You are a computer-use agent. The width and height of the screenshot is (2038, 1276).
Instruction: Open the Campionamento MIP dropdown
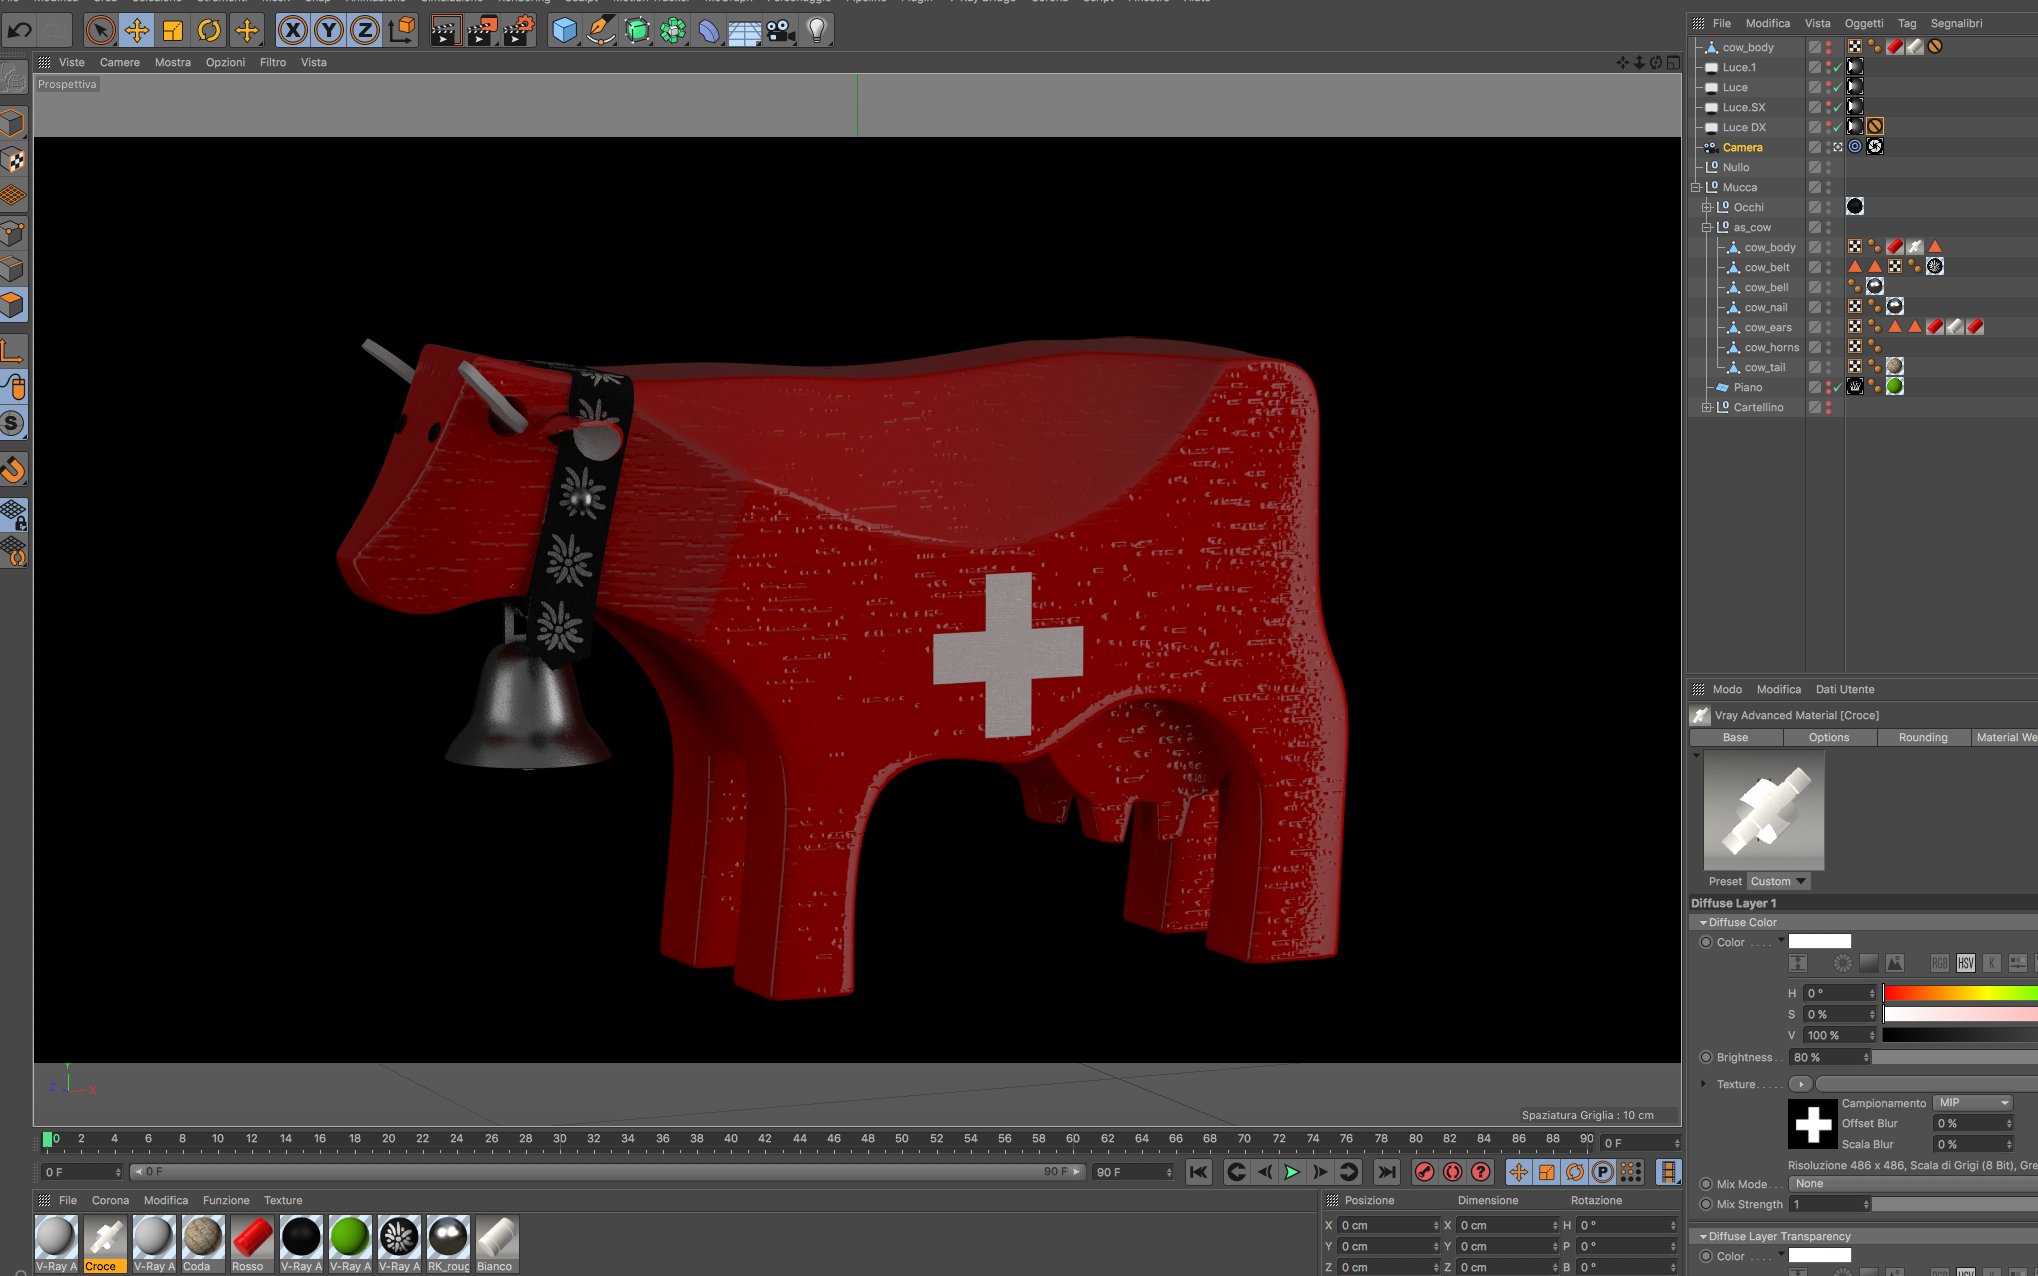click(x=1974, y=1102)
